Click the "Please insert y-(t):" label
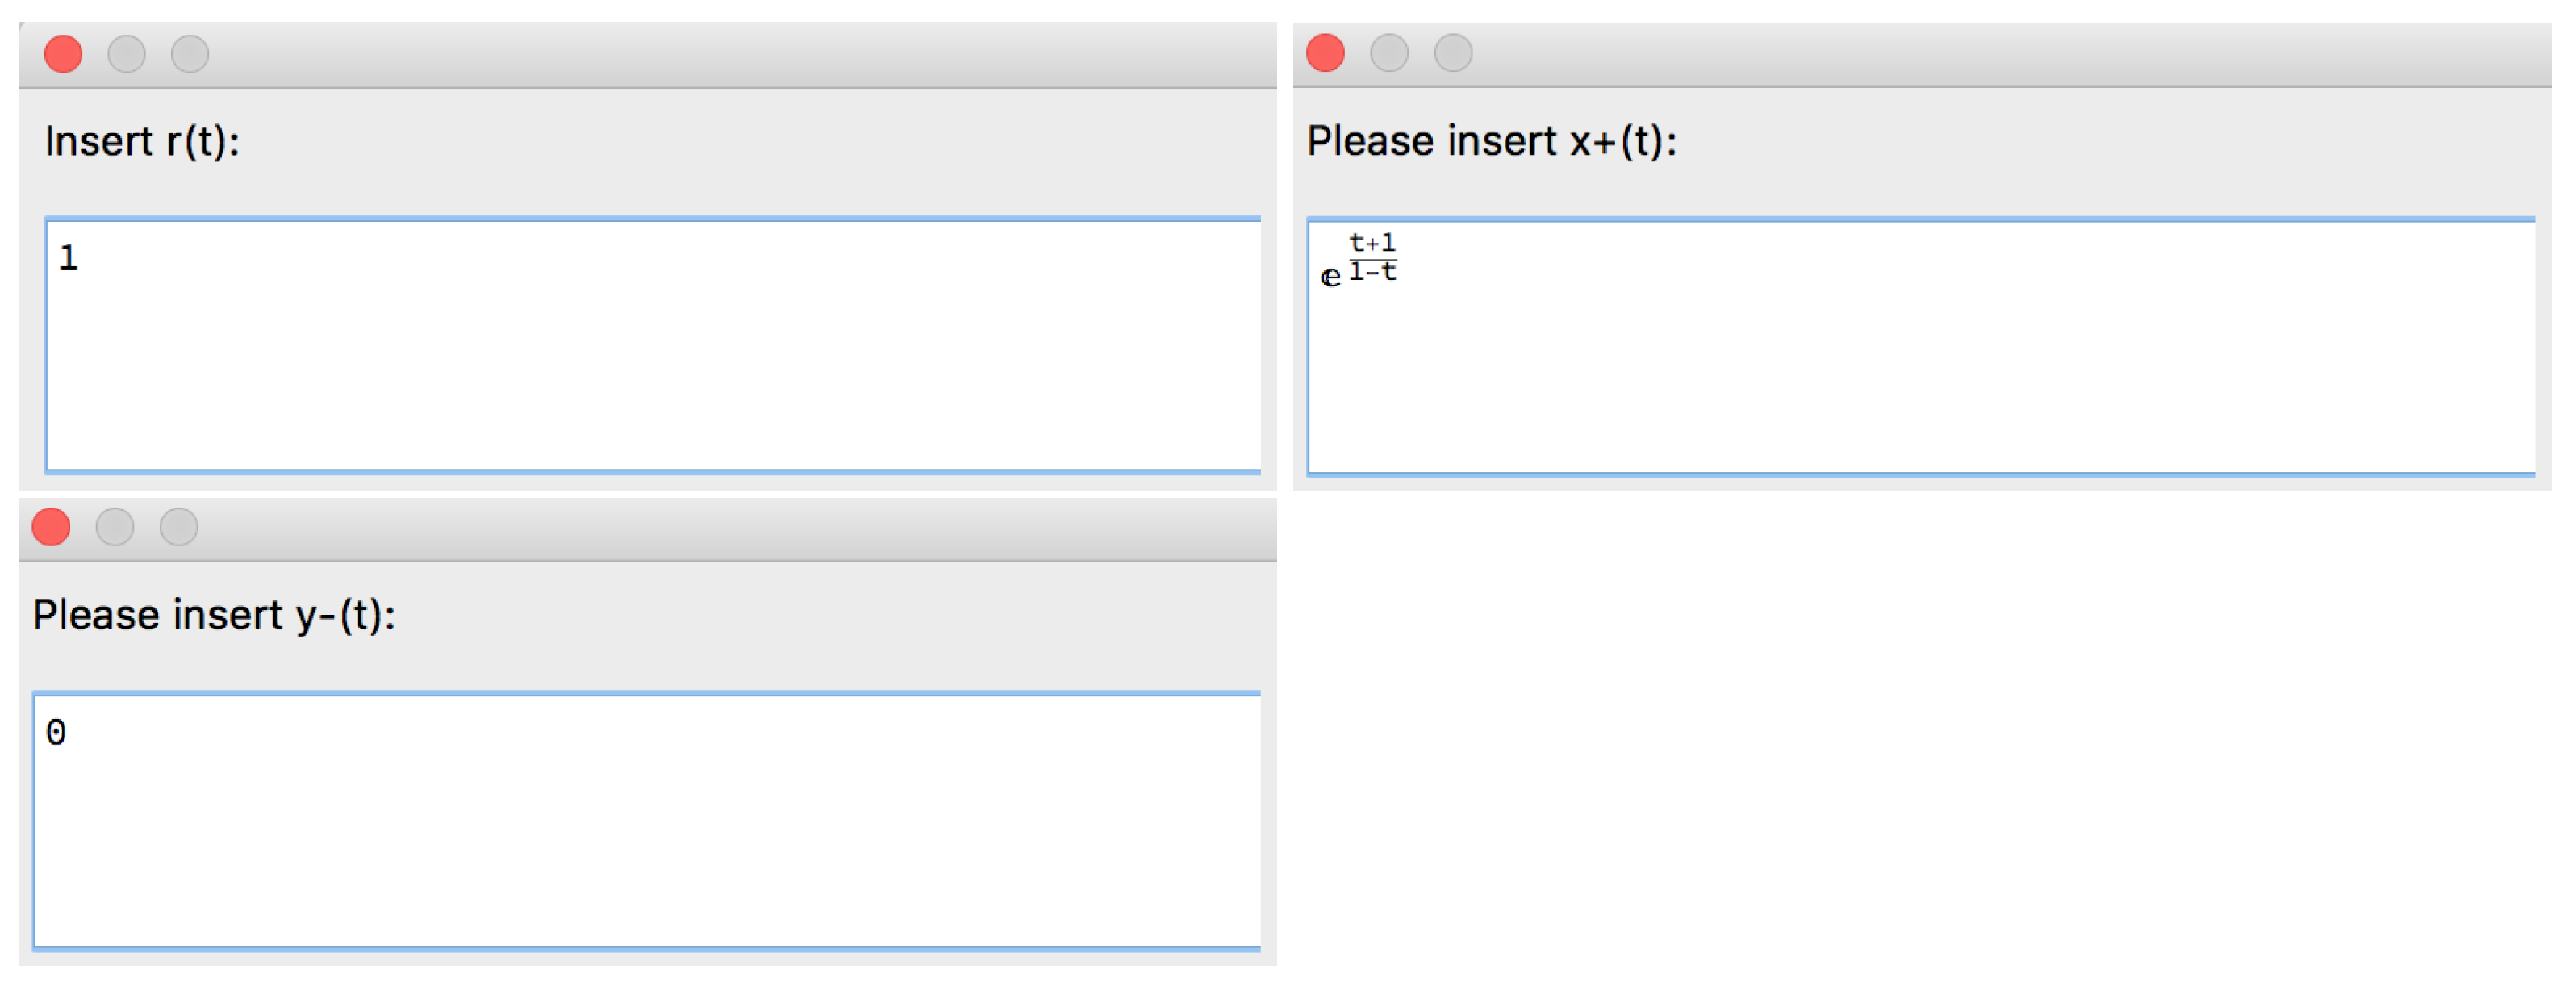 (214, 616)
